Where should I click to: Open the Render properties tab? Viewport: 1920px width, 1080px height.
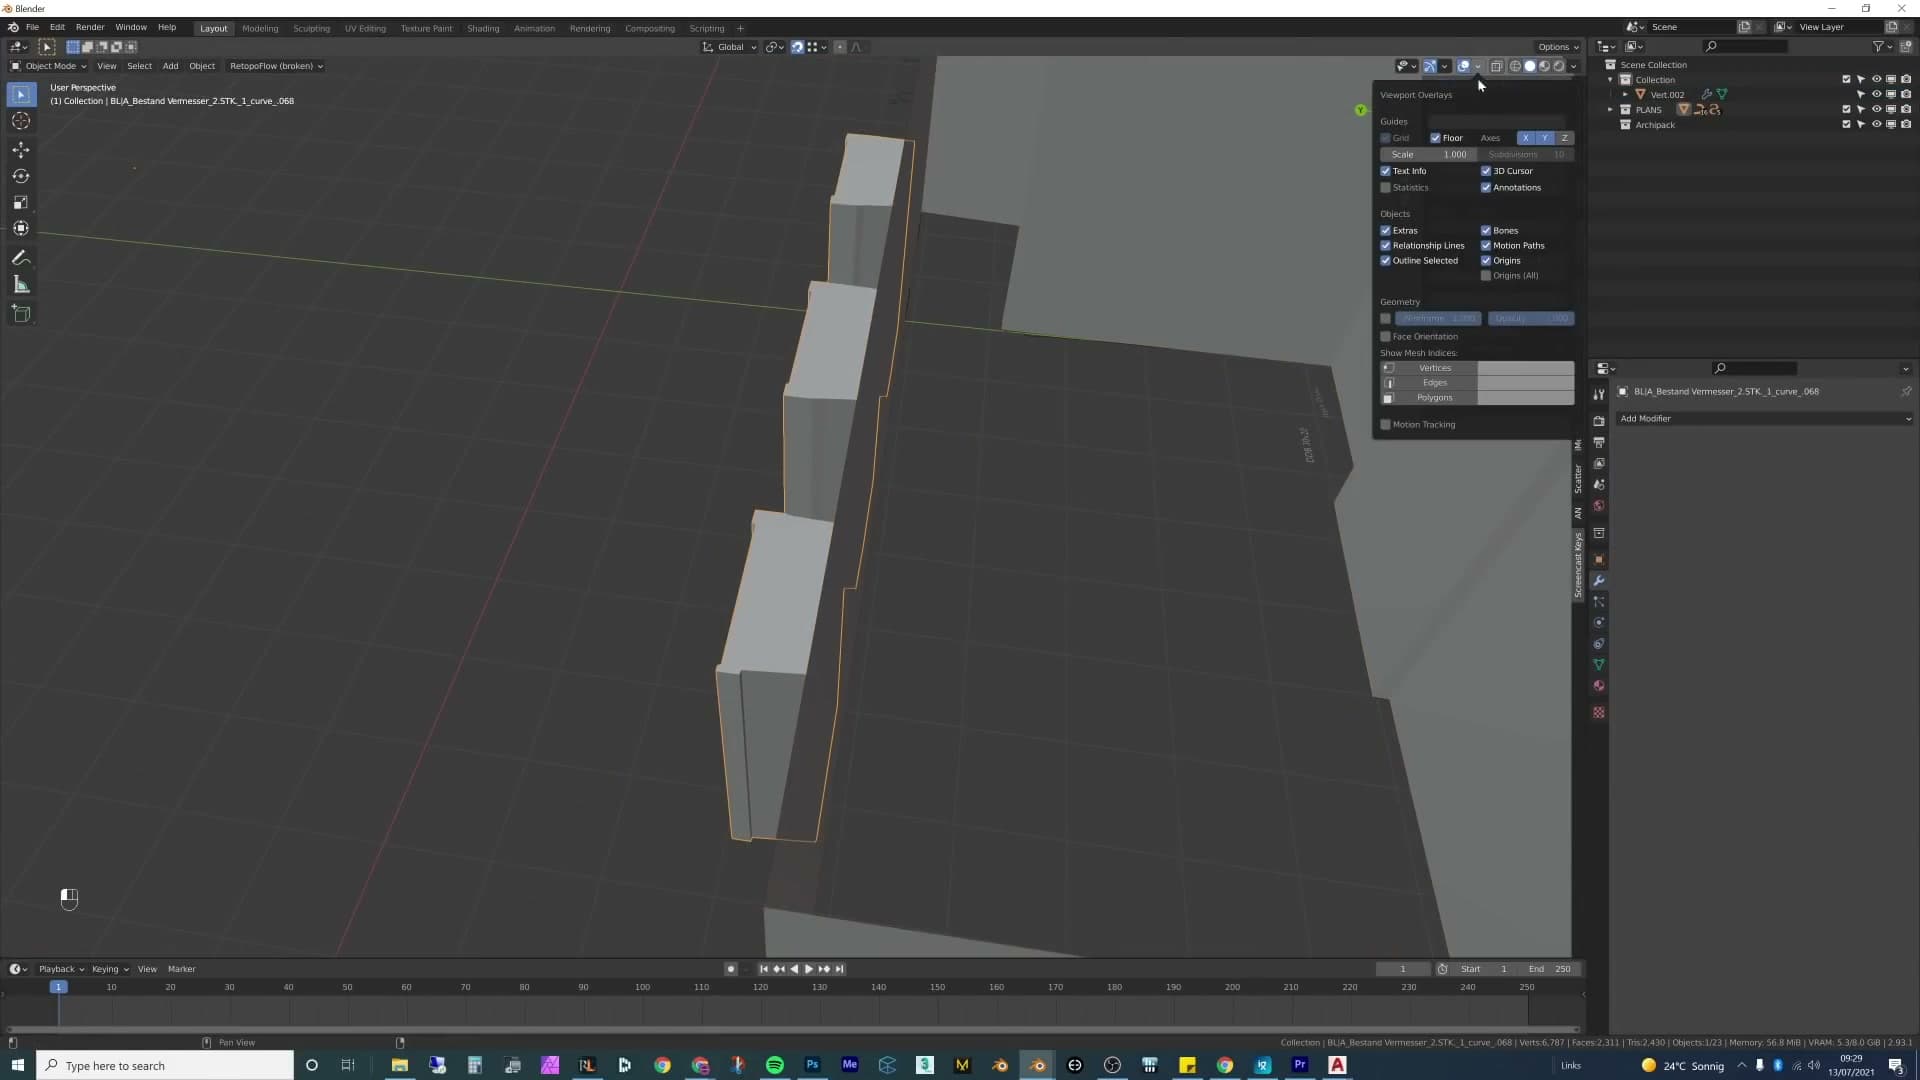coord(1599,421)
